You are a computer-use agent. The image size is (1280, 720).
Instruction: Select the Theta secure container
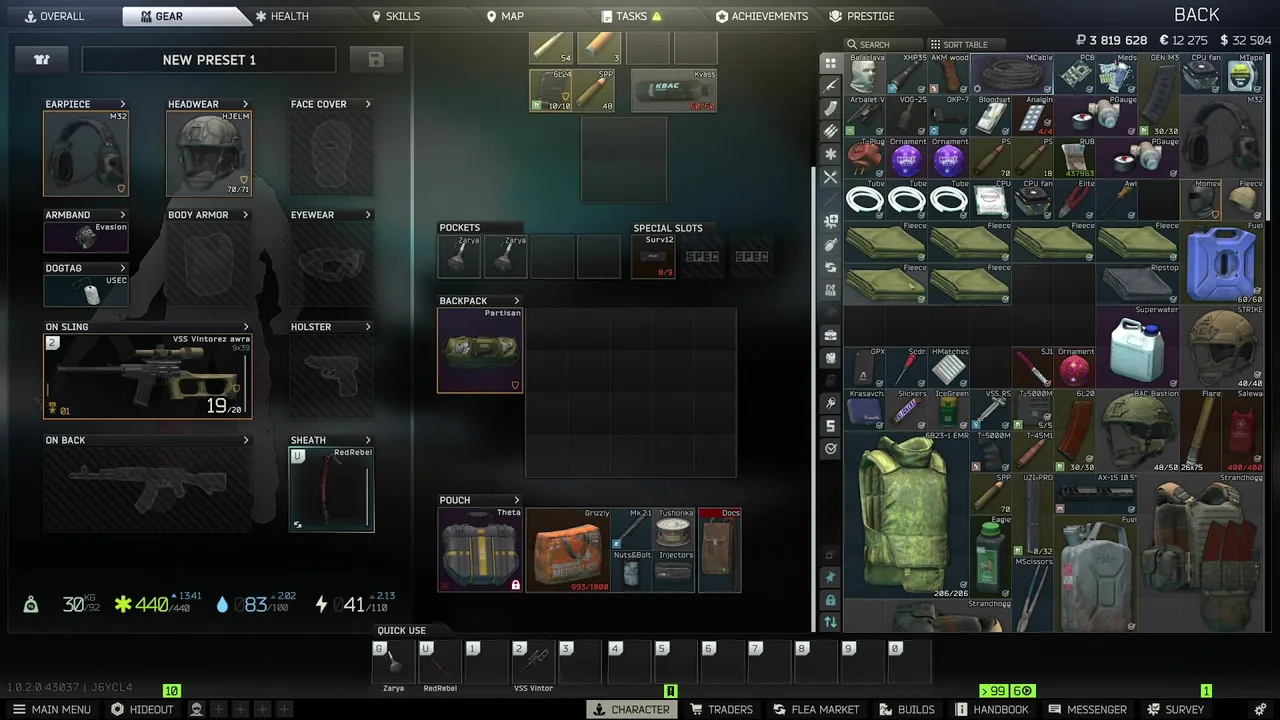tap(480, 550)
